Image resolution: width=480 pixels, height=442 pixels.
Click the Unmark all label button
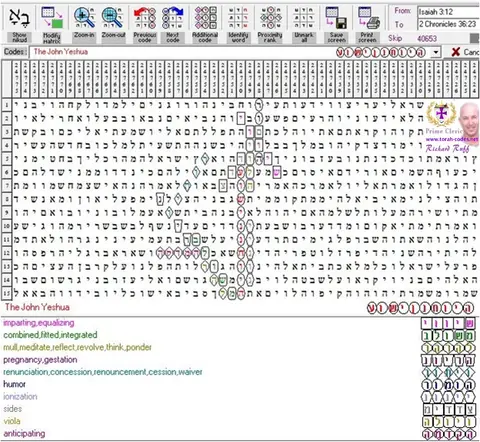tap(304, 37)
